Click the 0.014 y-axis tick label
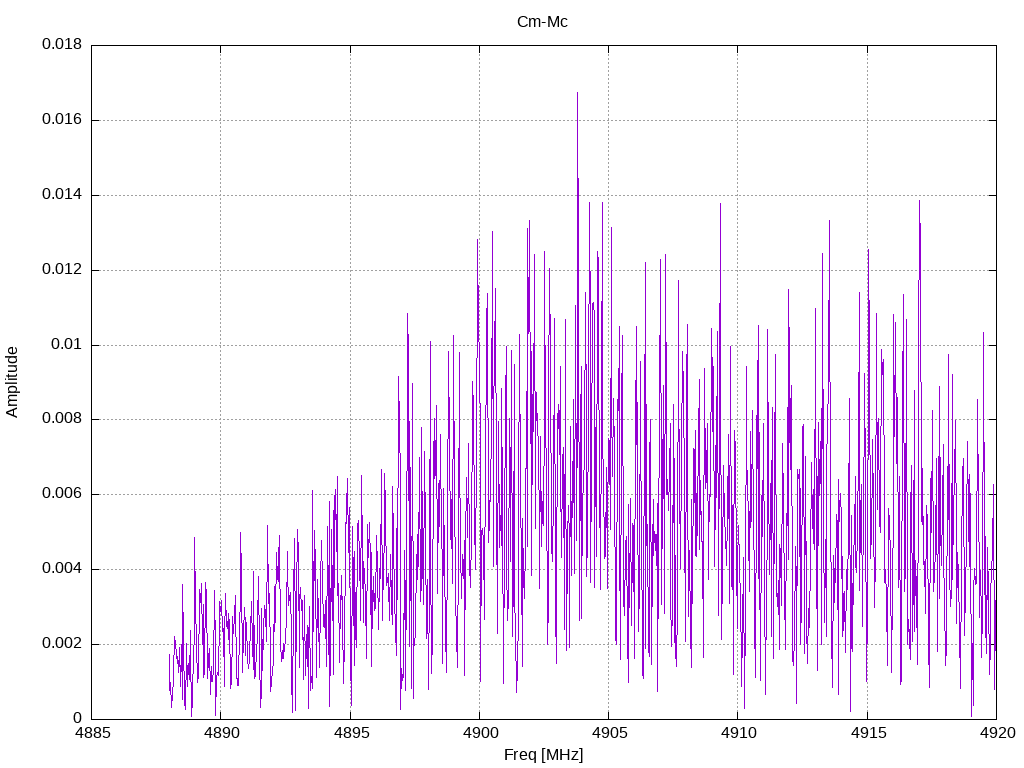The height and width of the screenshot is (768, 1024). pos(62,195)
